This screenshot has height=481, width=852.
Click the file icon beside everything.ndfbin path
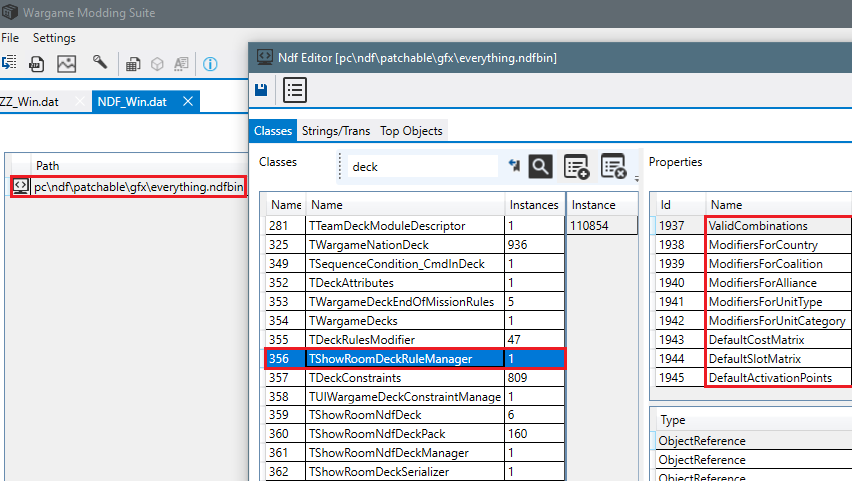click(21, 186)
